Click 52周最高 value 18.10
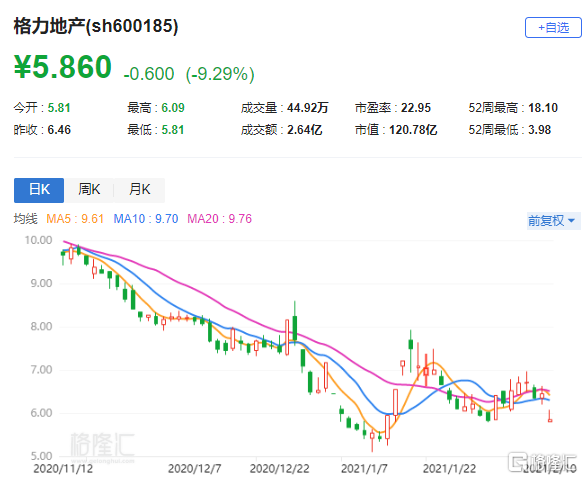The height and width of the screenshot is (479, 583). point(543,108)
